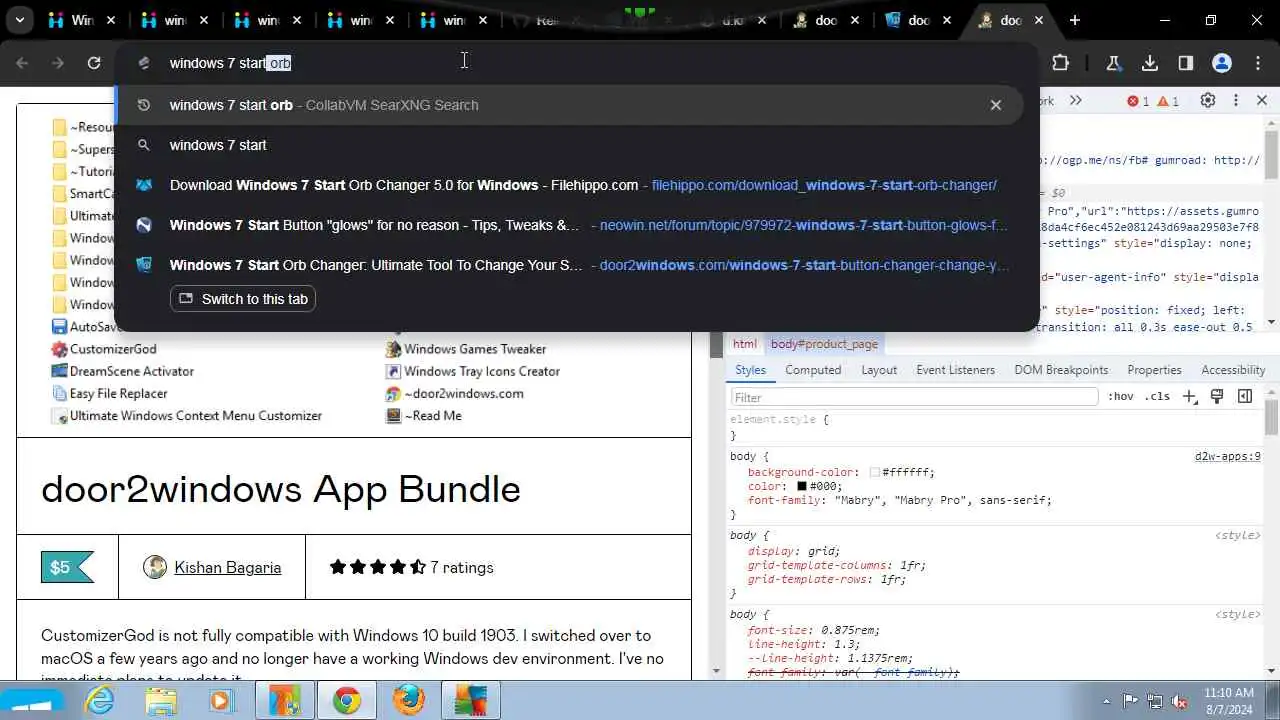
Task: Reload the page with the refresh icon
Action: [94, 63]
